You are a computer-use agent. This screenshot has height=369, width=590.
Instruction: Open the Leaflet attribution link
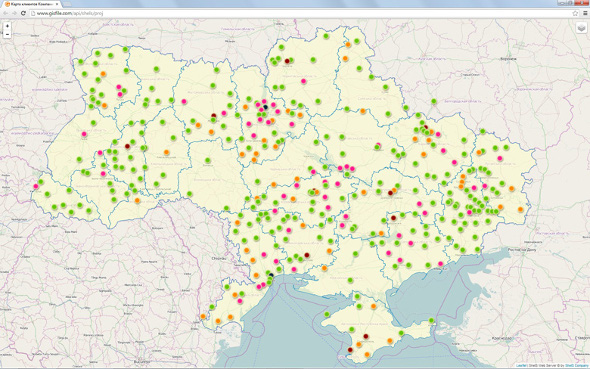[x=521, y=366]
